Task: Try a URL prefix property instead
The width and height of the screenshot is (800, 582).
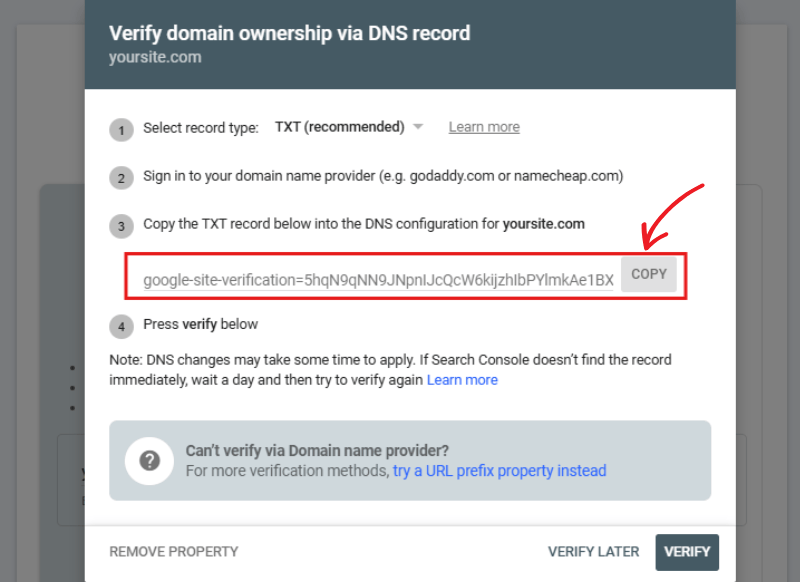Action: [499, 471]
